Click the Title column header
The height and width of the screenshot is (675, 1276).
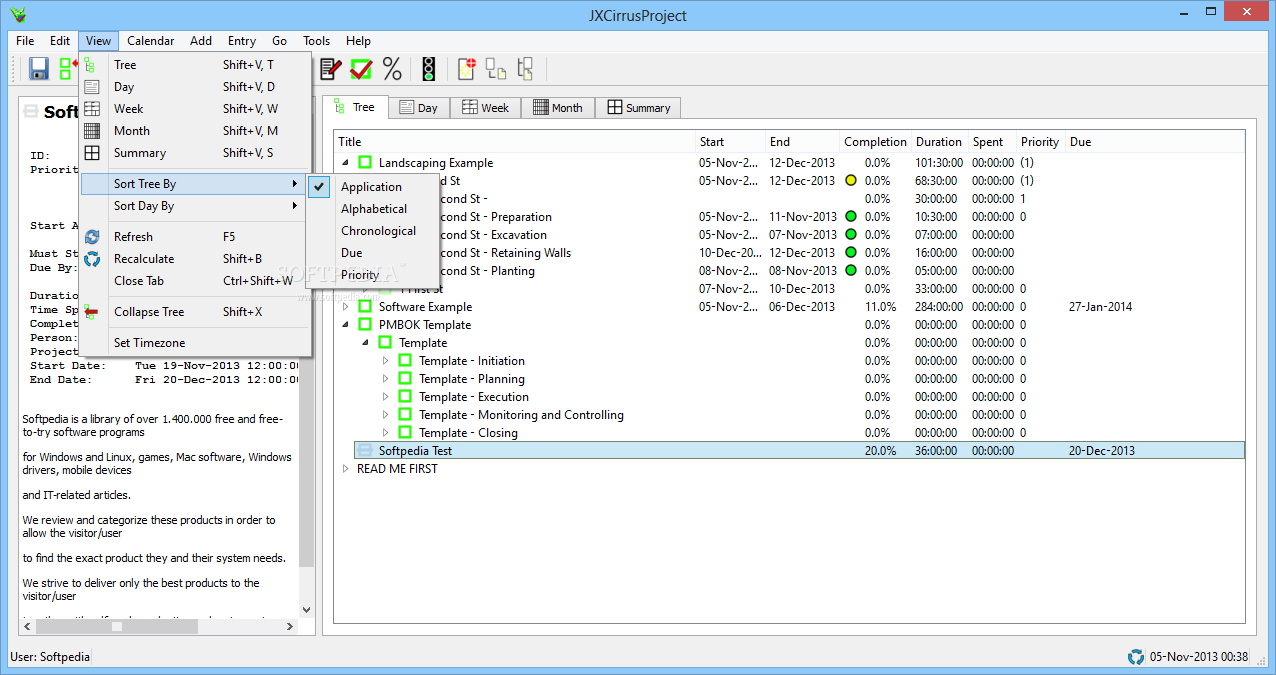pos(515,142)
